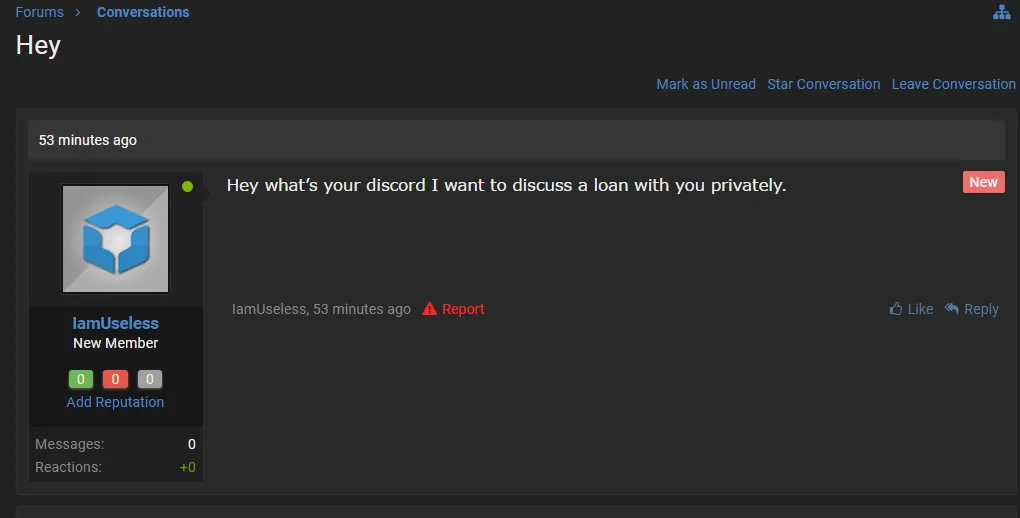1020x518 pixels.
Task: Click the green positive reputation badge
Action: [81, 379]
